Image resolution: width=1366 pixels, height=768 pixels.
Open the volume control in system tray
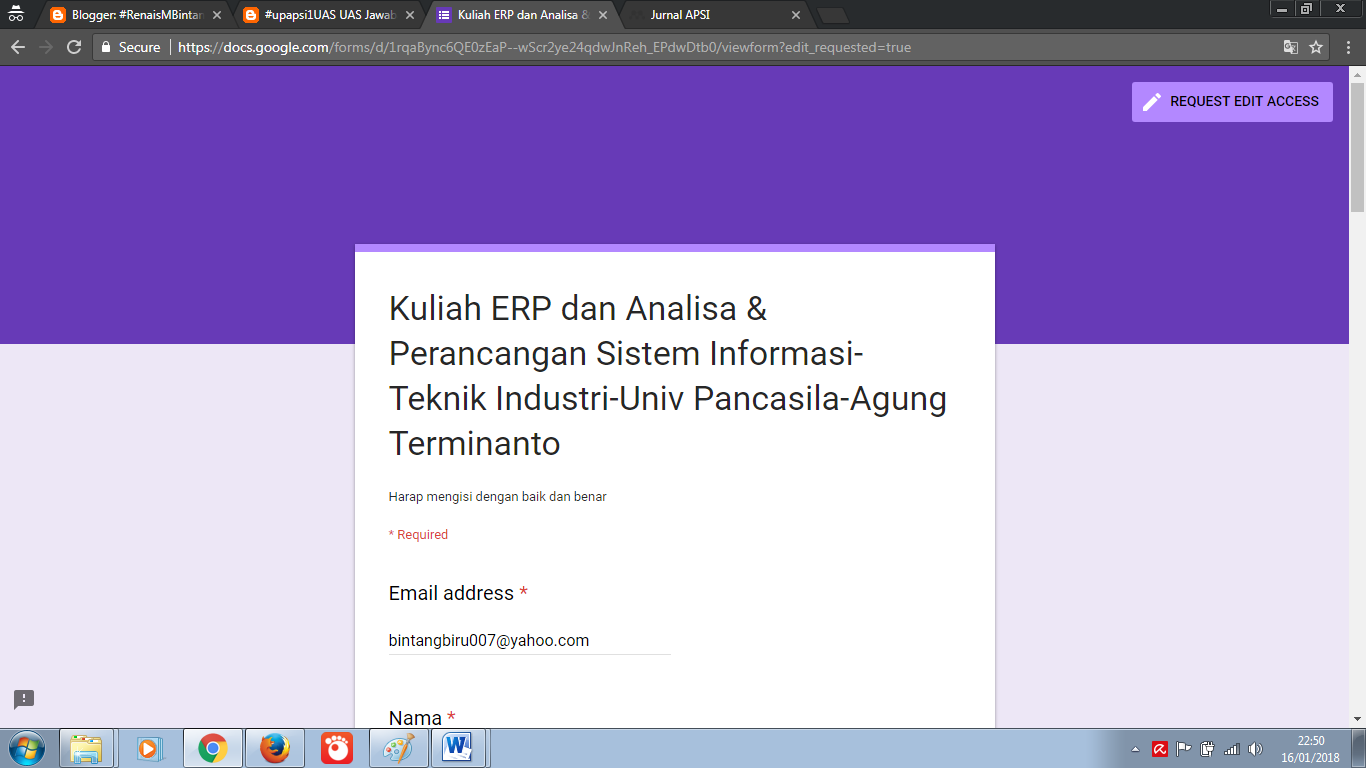coord(1254,749)
